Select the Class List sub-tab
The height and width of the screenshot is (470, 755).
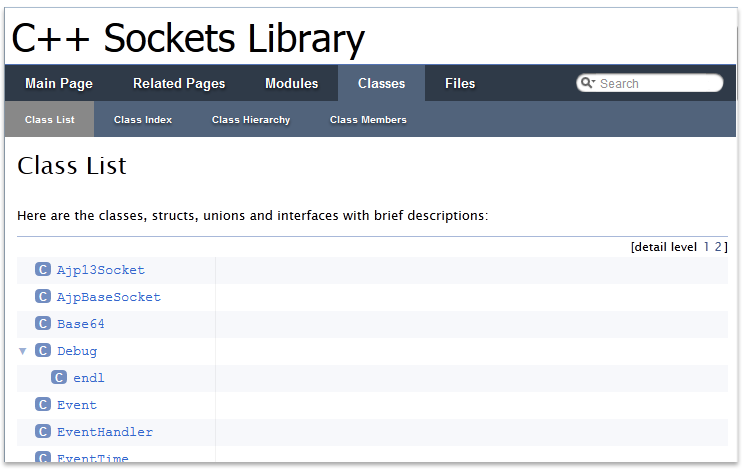tap(50, 119)
